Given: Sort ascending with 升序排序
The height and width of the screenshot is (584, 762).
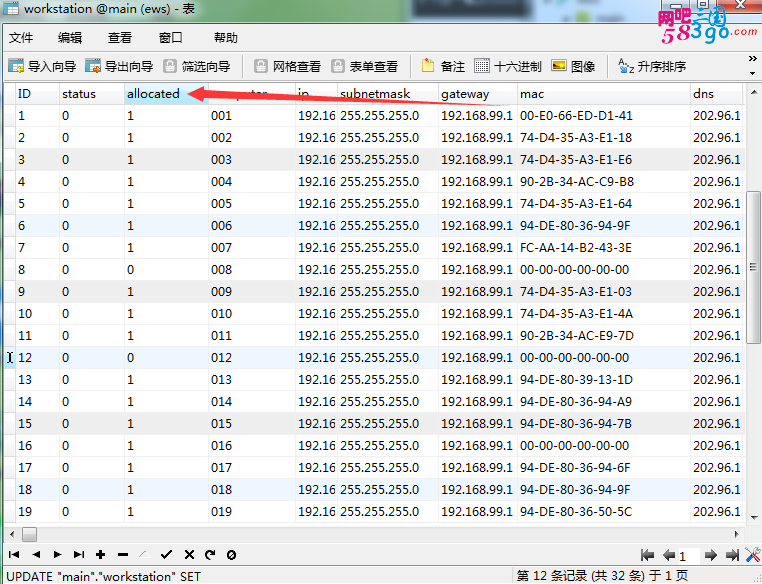Looking at the screenshot, I should pyautogui.click(x=652, y=67).
